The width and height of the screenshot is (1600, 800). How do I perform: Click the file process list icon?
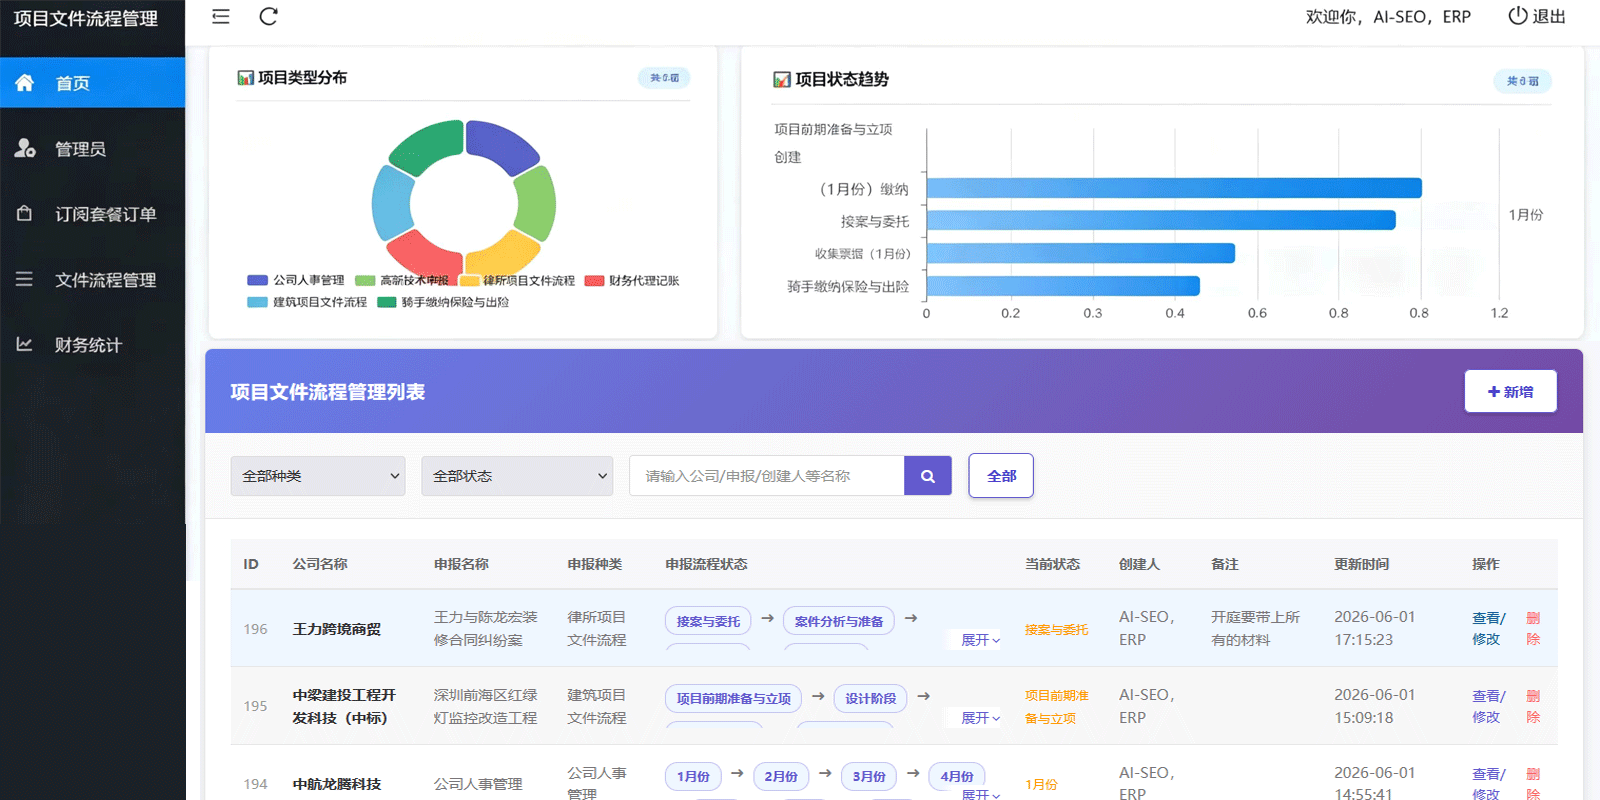pos(25,279)
